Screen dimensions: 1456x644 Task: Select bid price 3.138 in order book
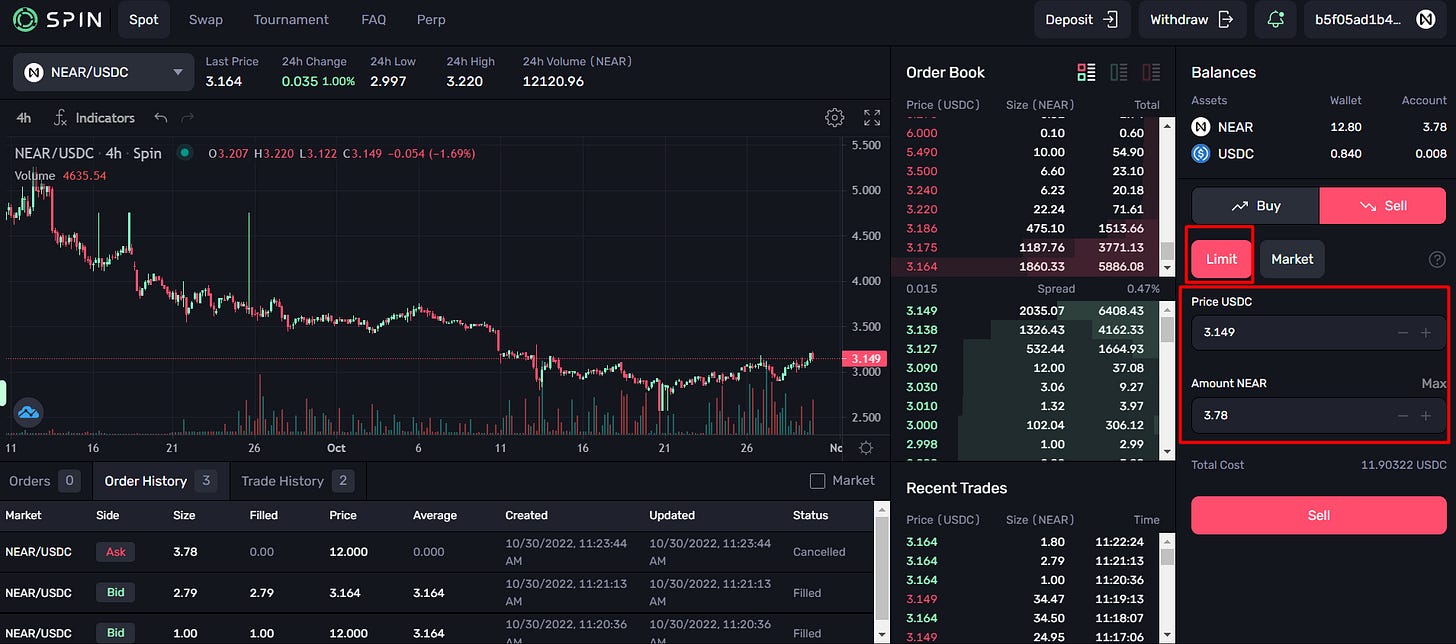[x=921, y=329]
